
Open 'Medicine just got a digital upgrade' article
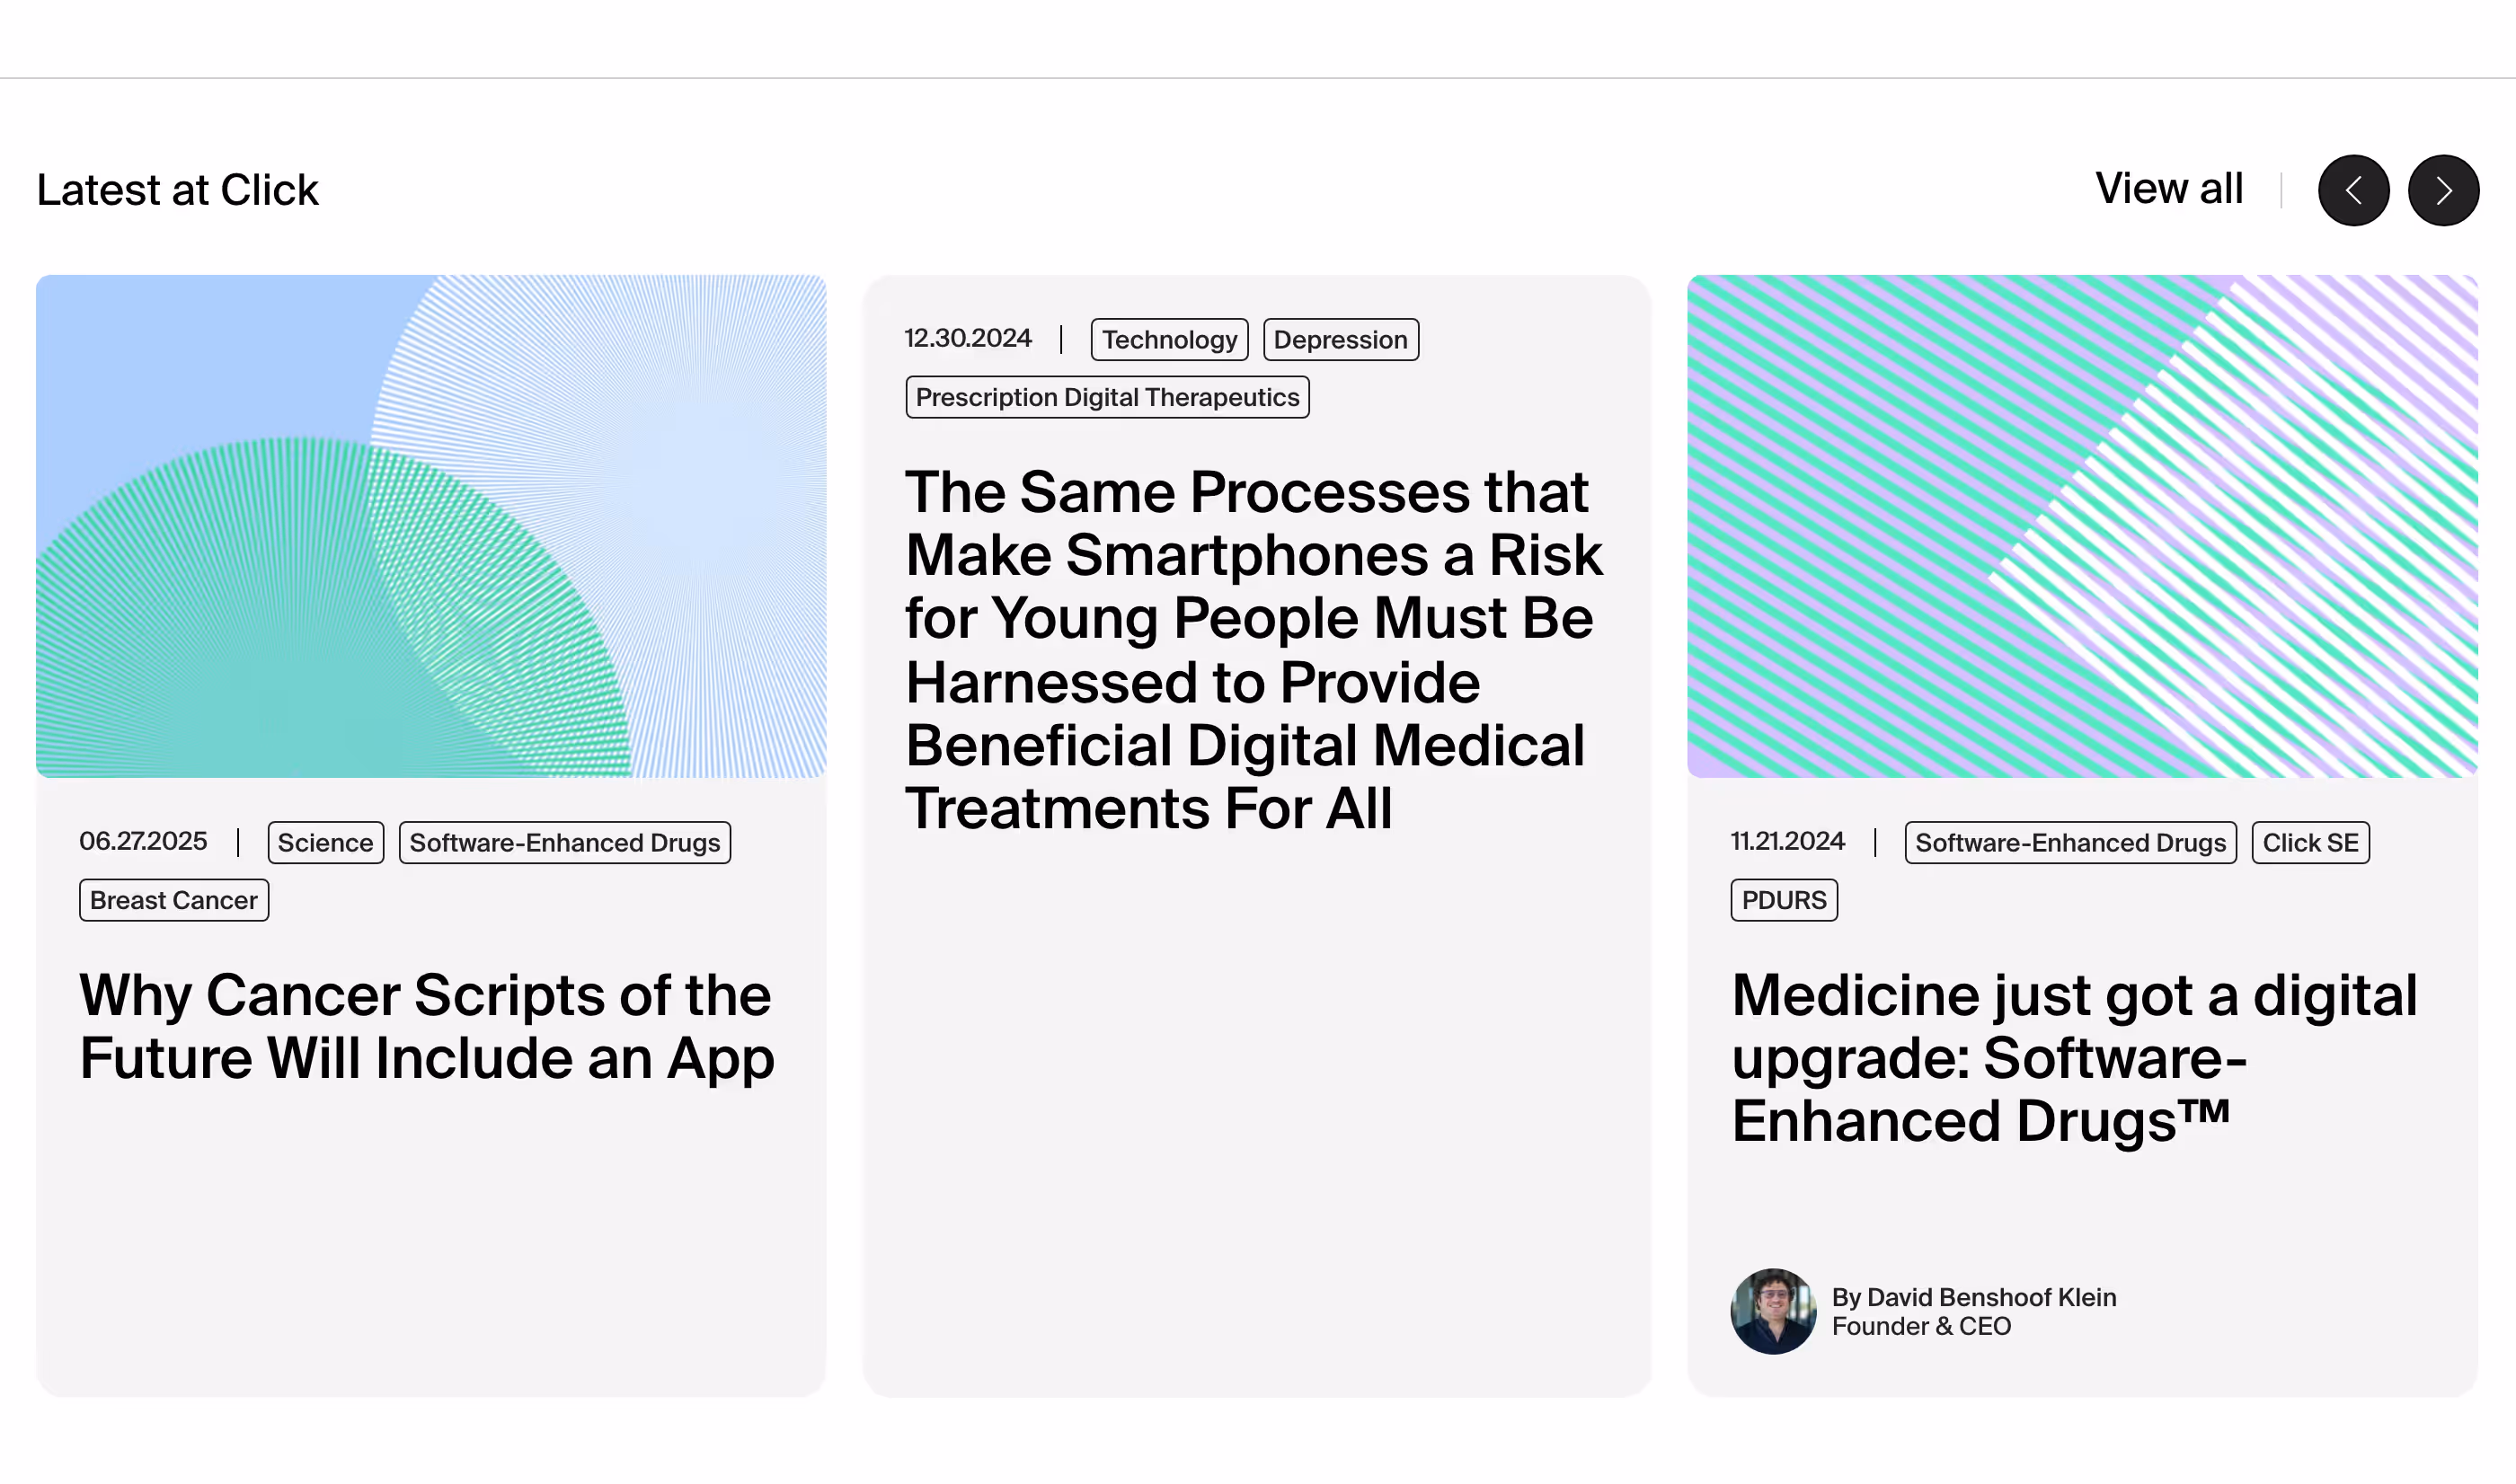click(2074, 1057)
